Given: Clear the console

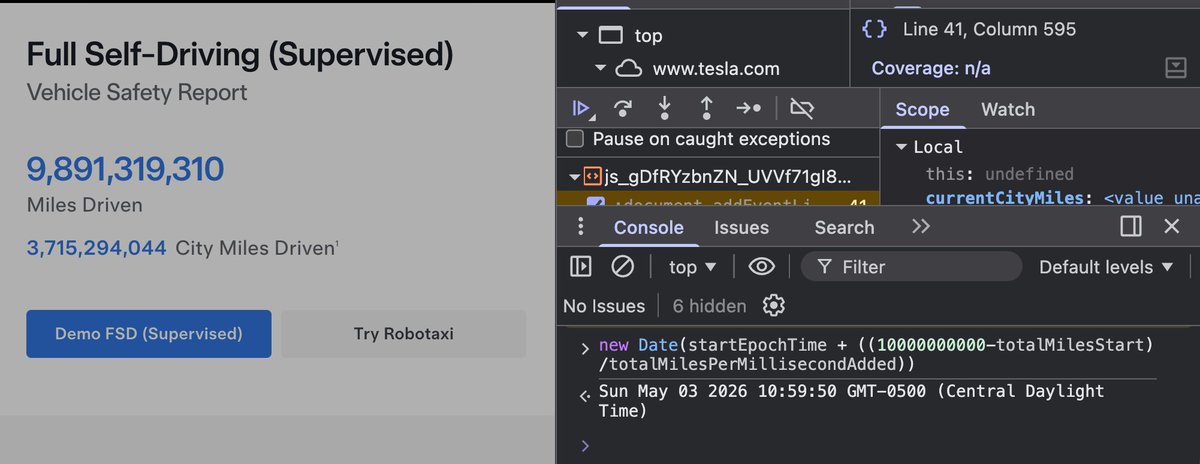Looking at the screenshot, I should coord(622,266).
